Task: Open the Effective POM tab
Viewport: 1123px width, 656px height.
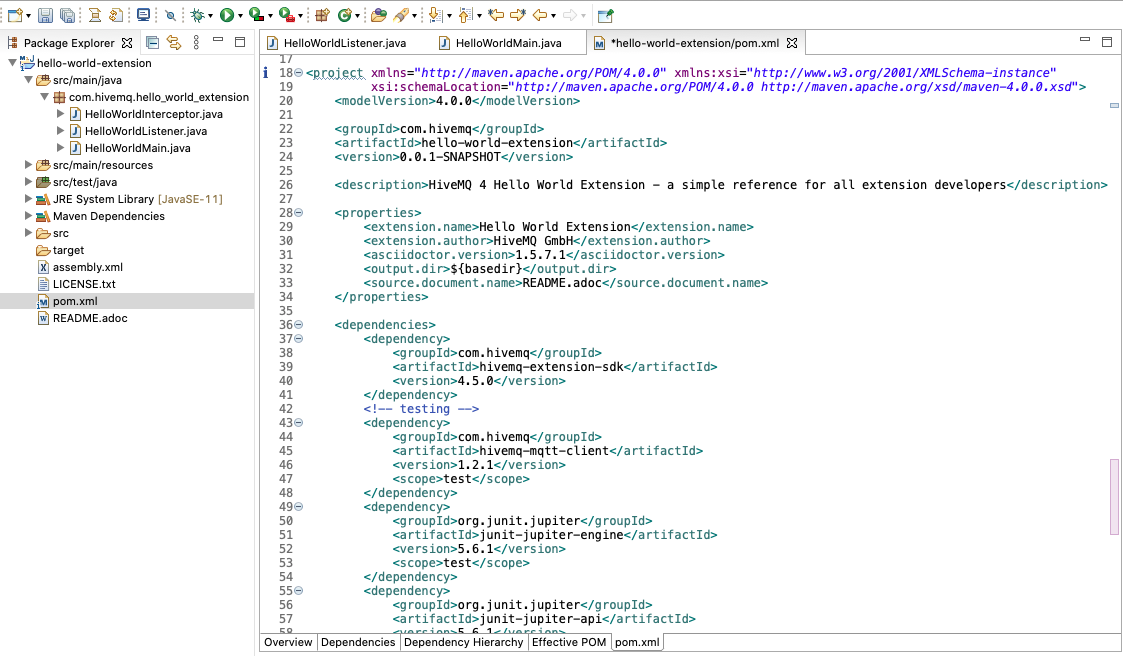Action: [x=569, y=642]
